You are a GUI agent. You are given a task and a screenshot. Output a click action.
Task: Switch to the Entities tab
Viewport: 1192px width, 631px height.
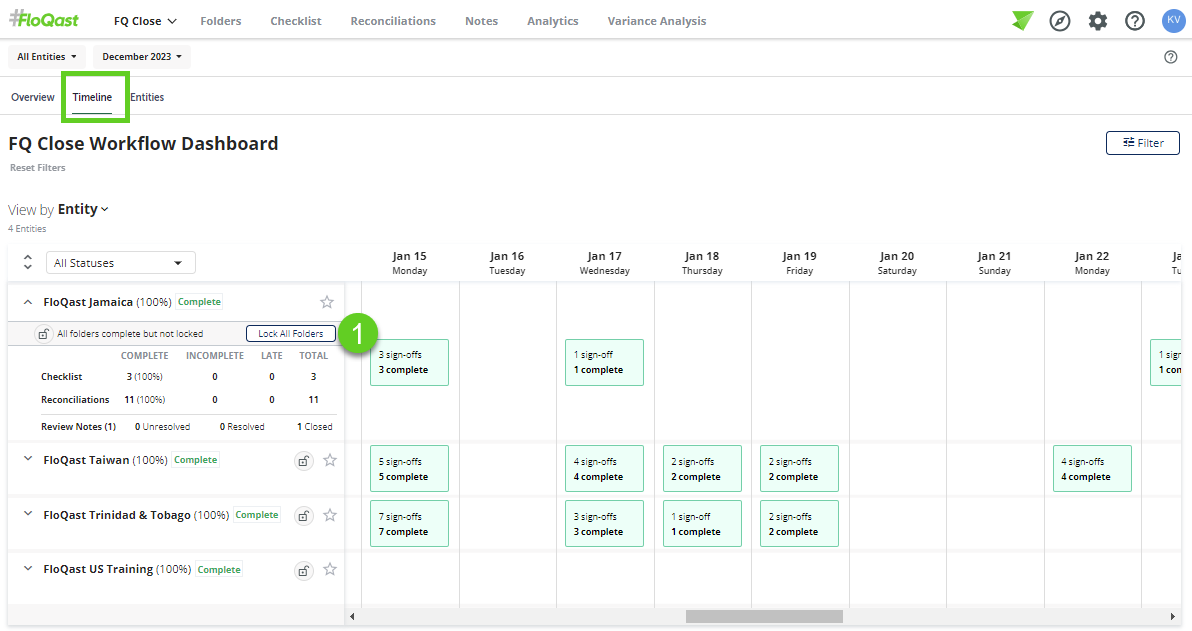pyautogui.click(x=147, y=97)
